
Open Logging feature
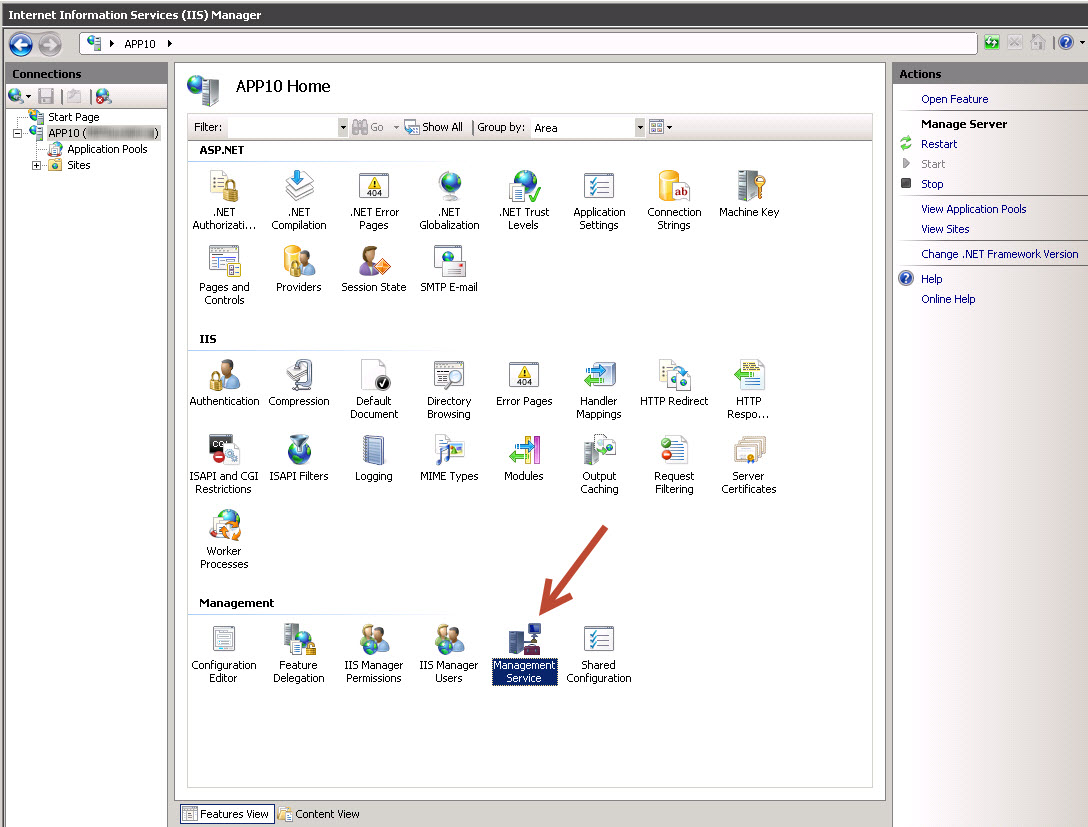[x=374, y=458]
